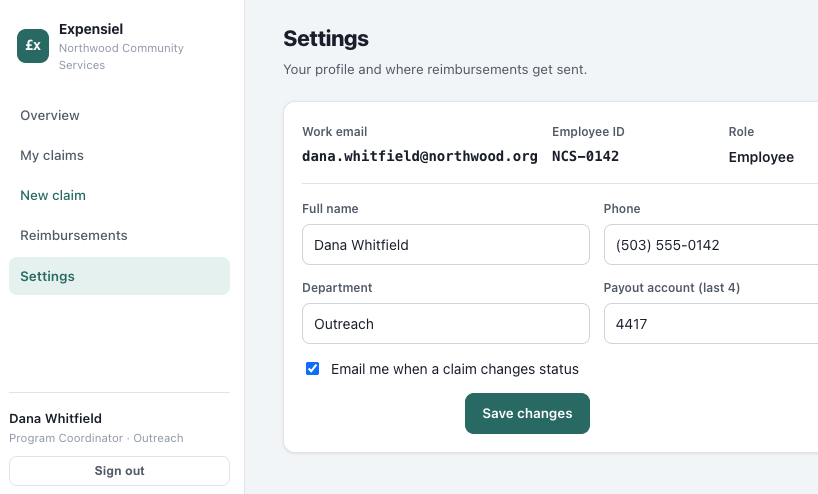The width and height of the screenshot is (818, 494).
Task: Click the Sign out button
Action: (x=119, y=471)
